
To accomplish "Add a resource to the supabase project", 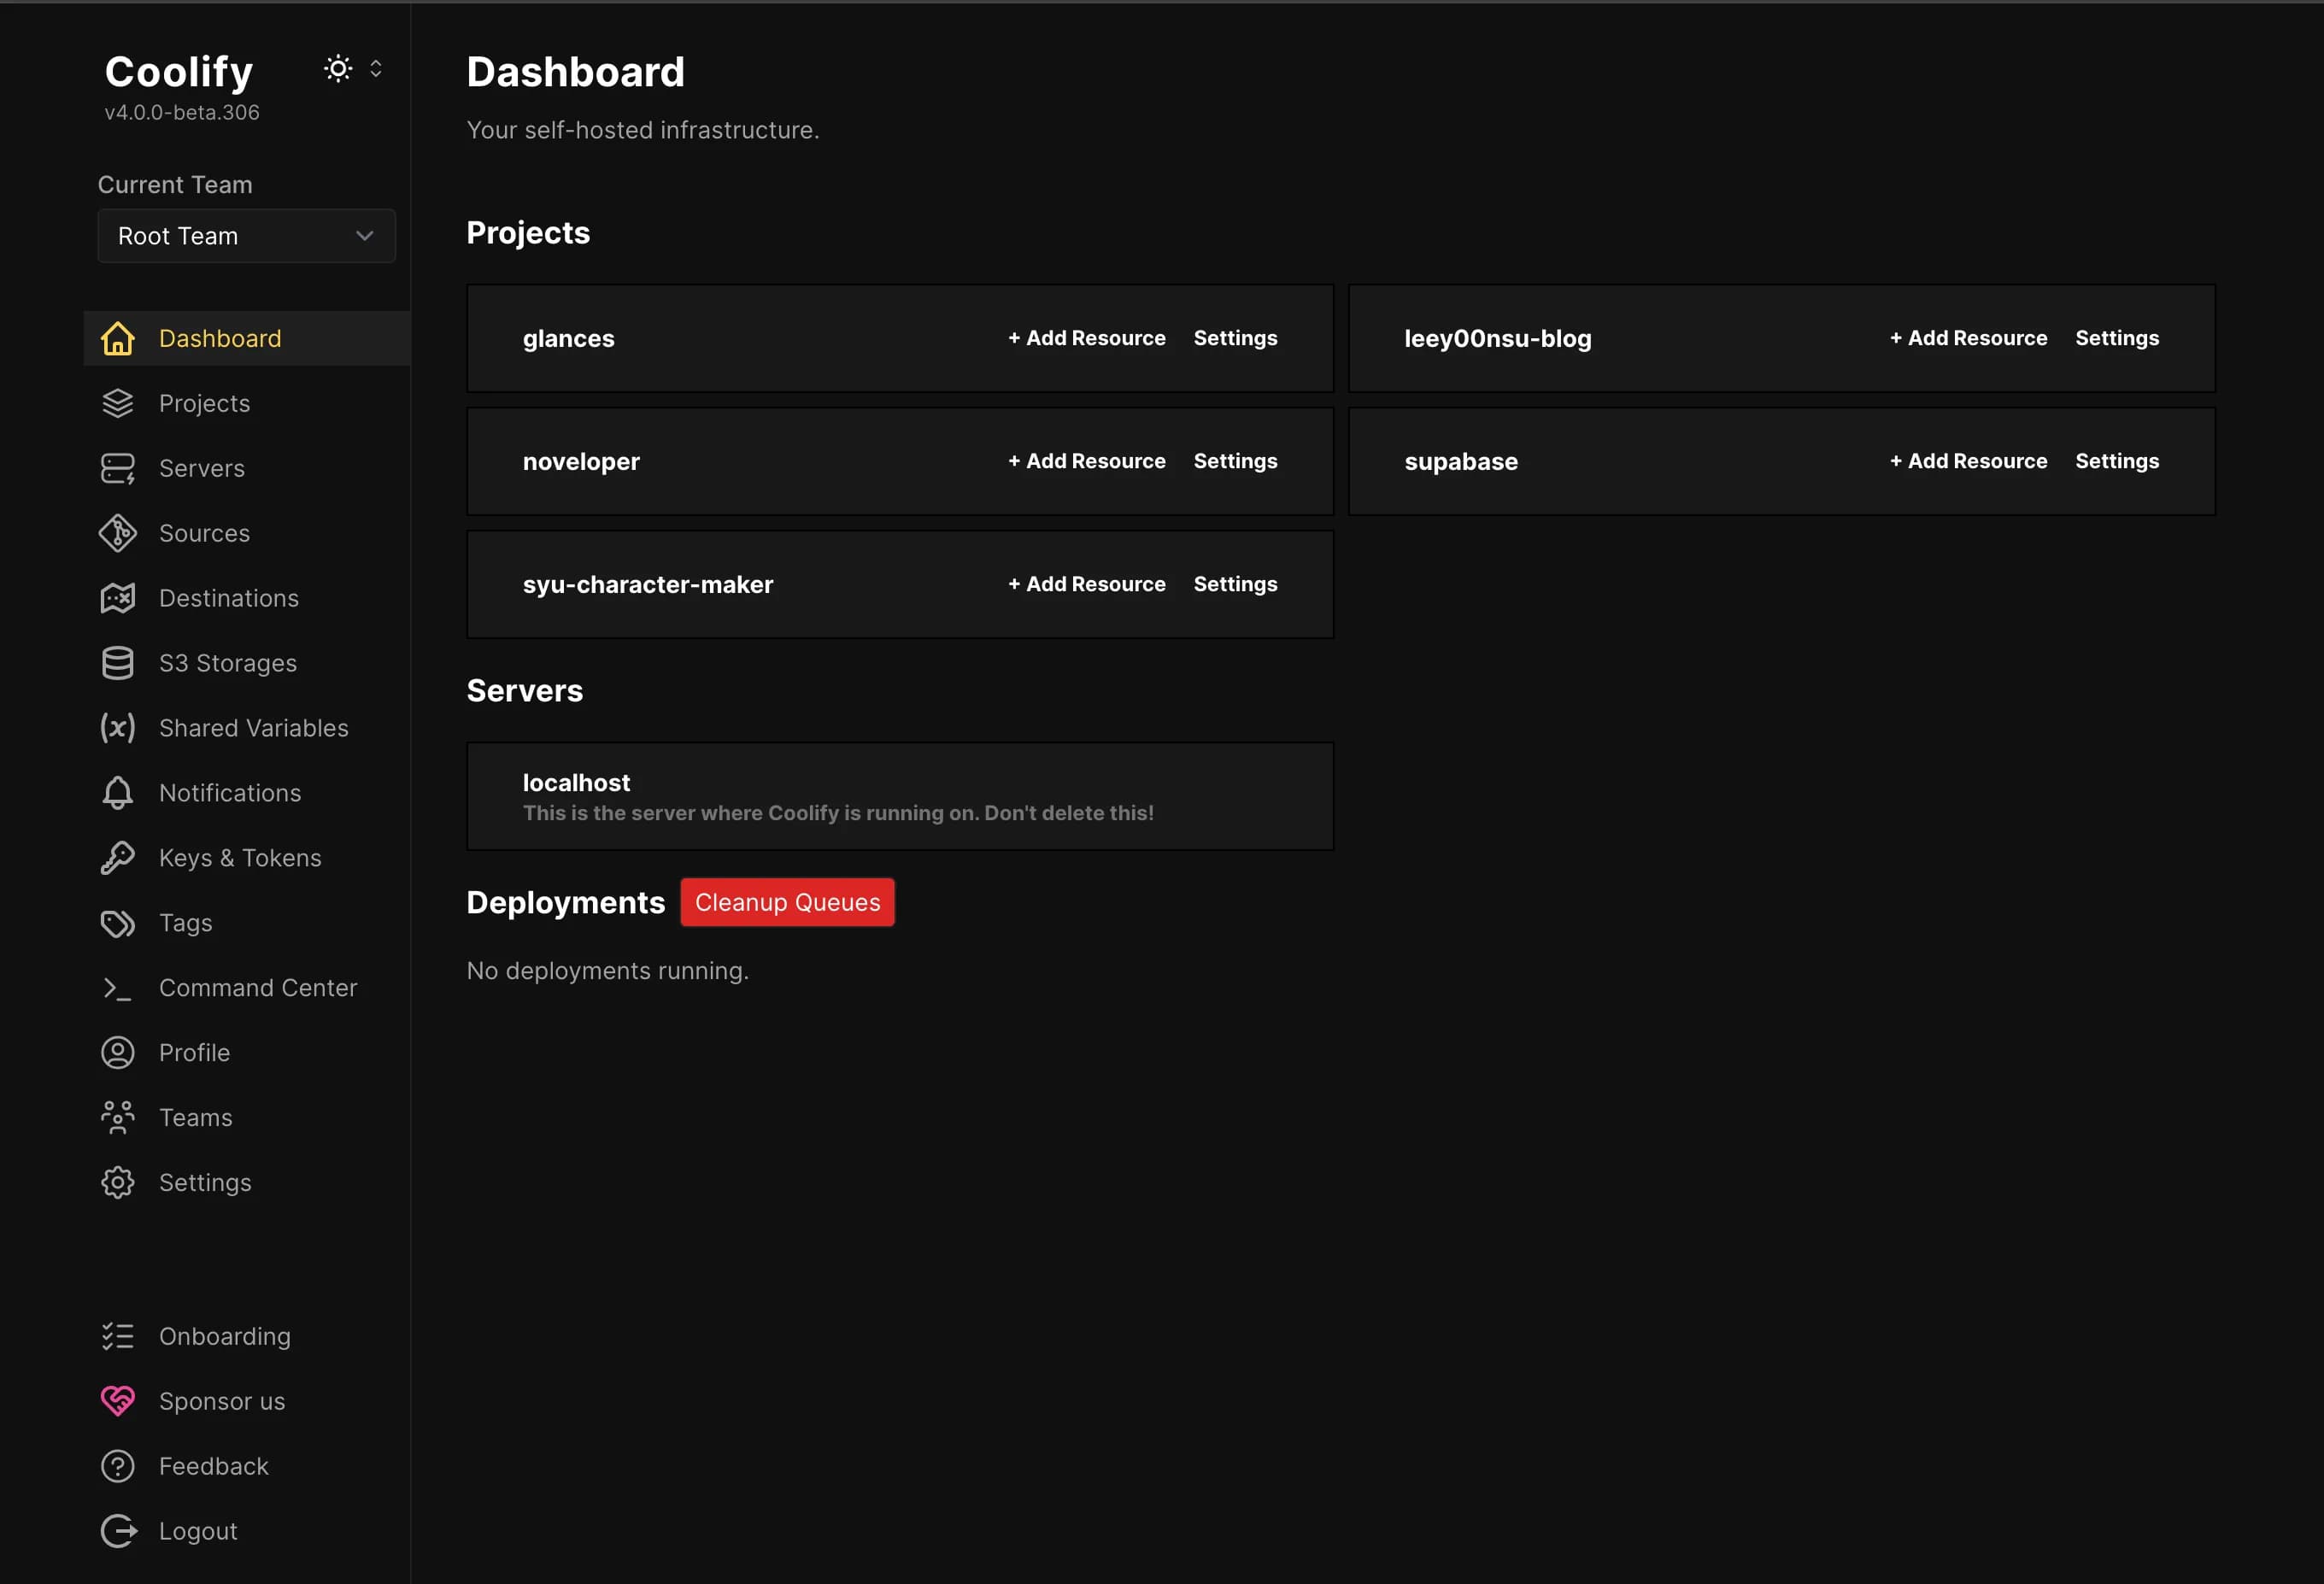I will click(x=1968, y=461).
